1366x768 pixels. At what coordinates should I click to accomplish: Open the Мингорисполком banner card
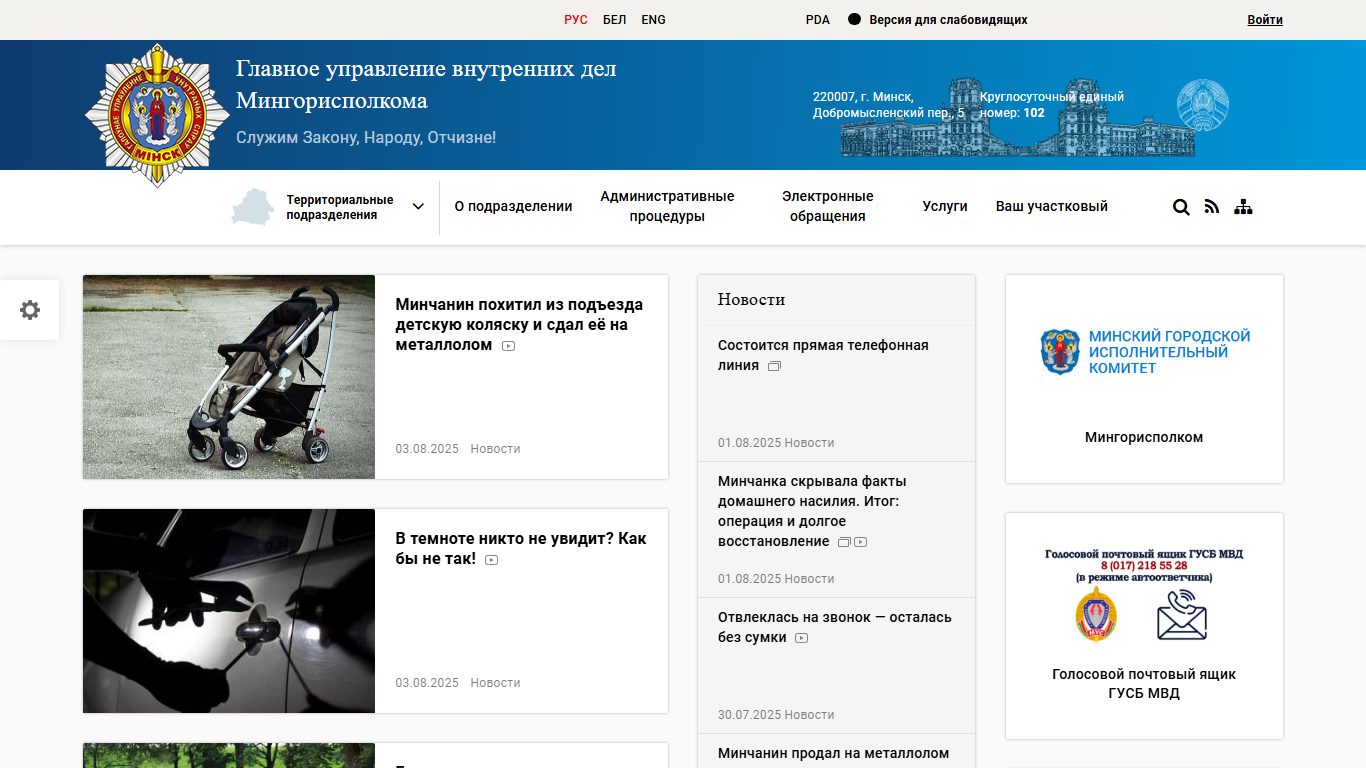[1144, 379]
